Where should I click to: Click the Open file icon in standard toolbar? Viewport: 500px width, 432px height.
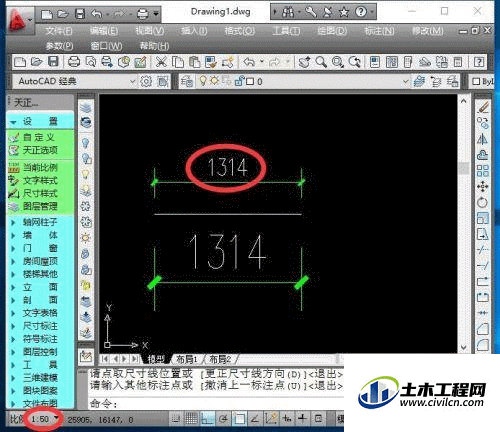37,62
